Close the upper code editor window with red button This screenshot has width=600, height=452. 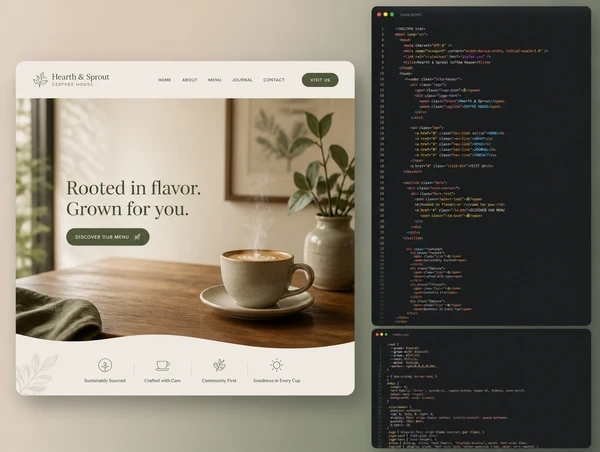pyautogui.click(x=379, y=15)
